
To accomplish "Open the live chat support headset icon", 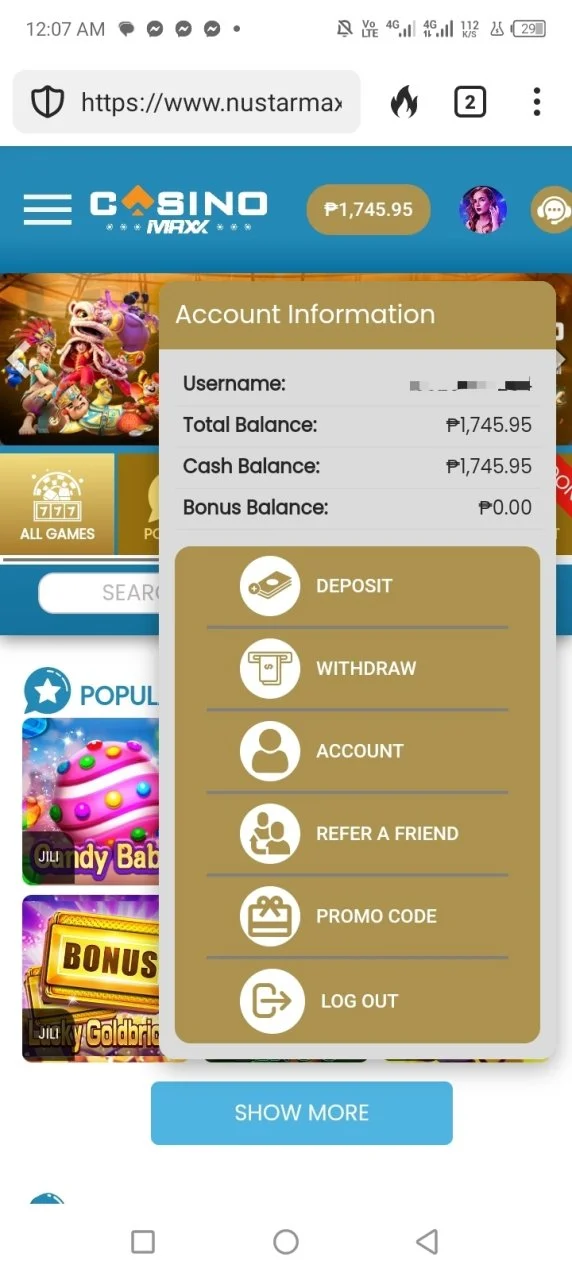I will 551,210.
